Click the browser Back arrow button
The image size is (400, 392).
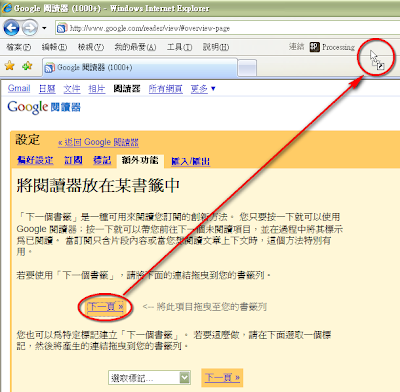click(11, 28)
